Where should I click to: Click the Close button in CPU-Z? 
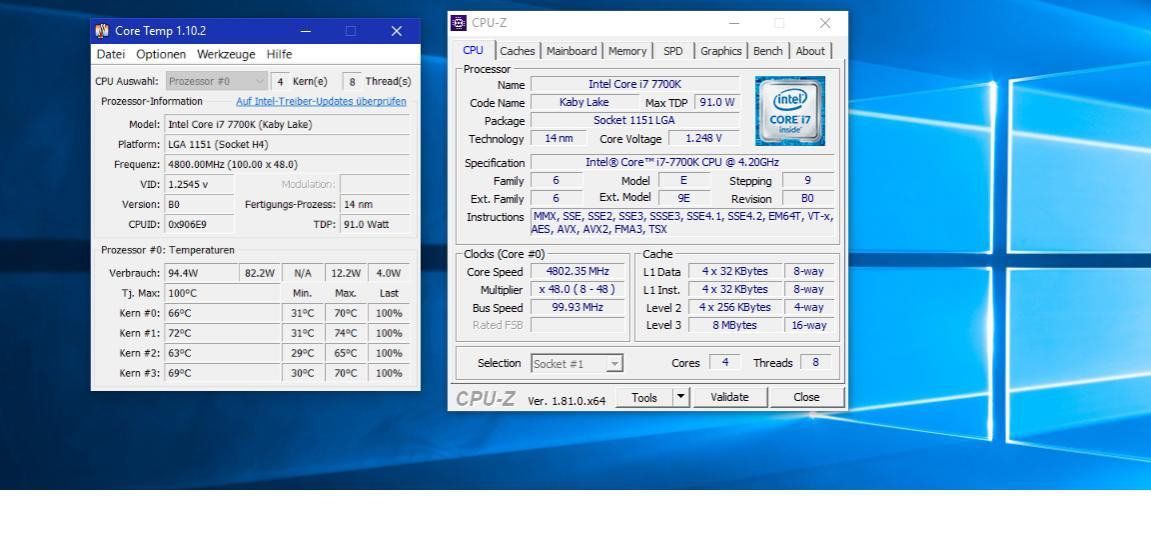point(806,397)
